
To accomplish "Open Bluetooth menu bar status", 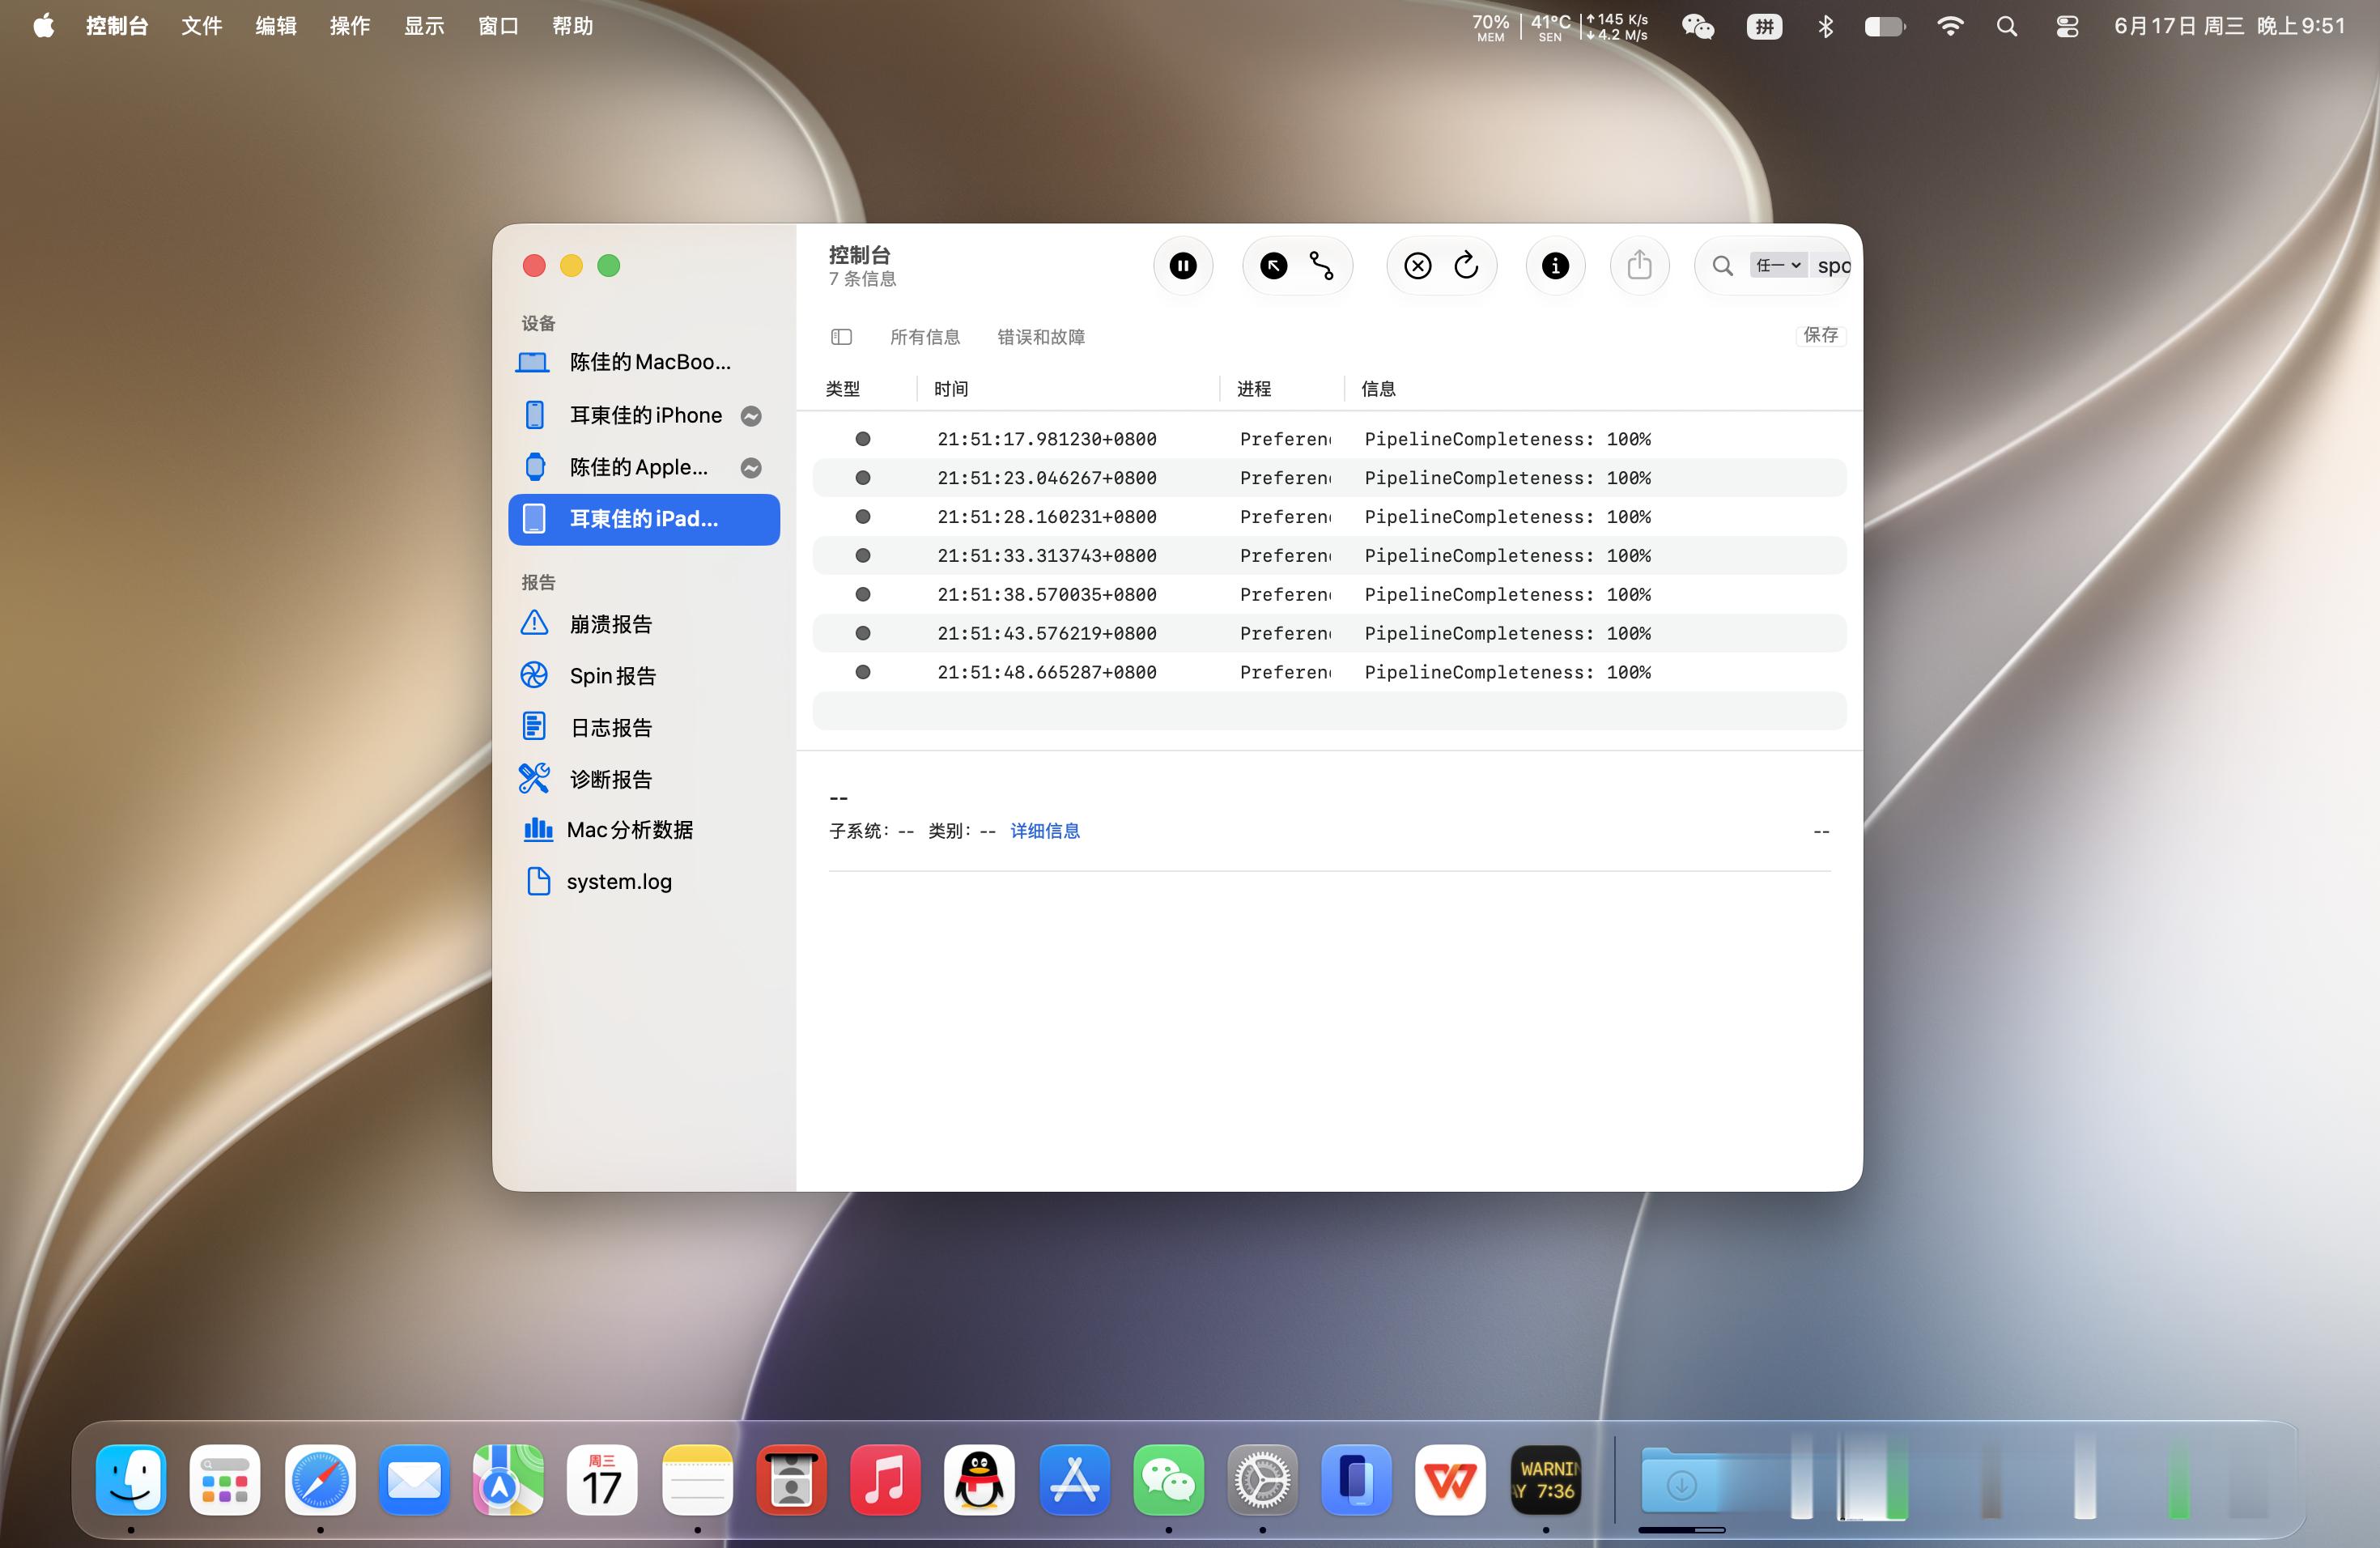I will [x=1825, y=26].
